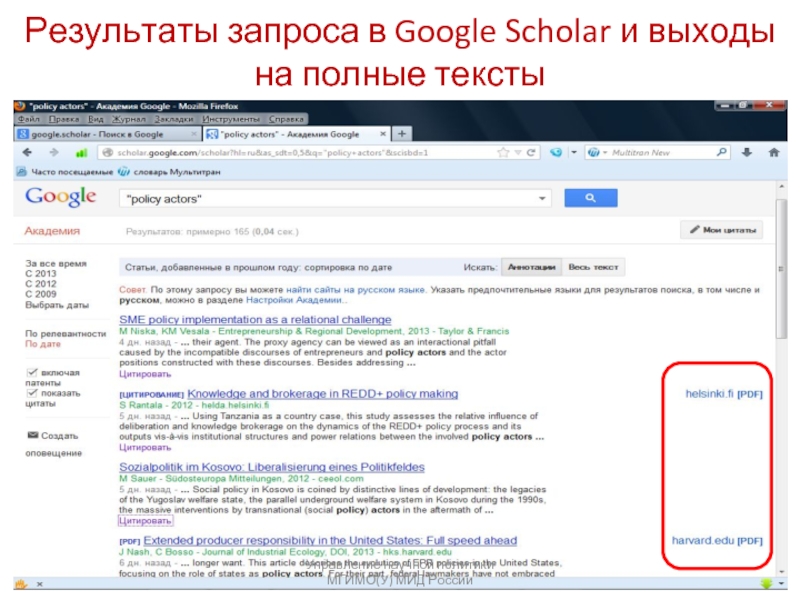Select the Аннотации search option
Screen dimensions: 800x600
pos(532,267)
